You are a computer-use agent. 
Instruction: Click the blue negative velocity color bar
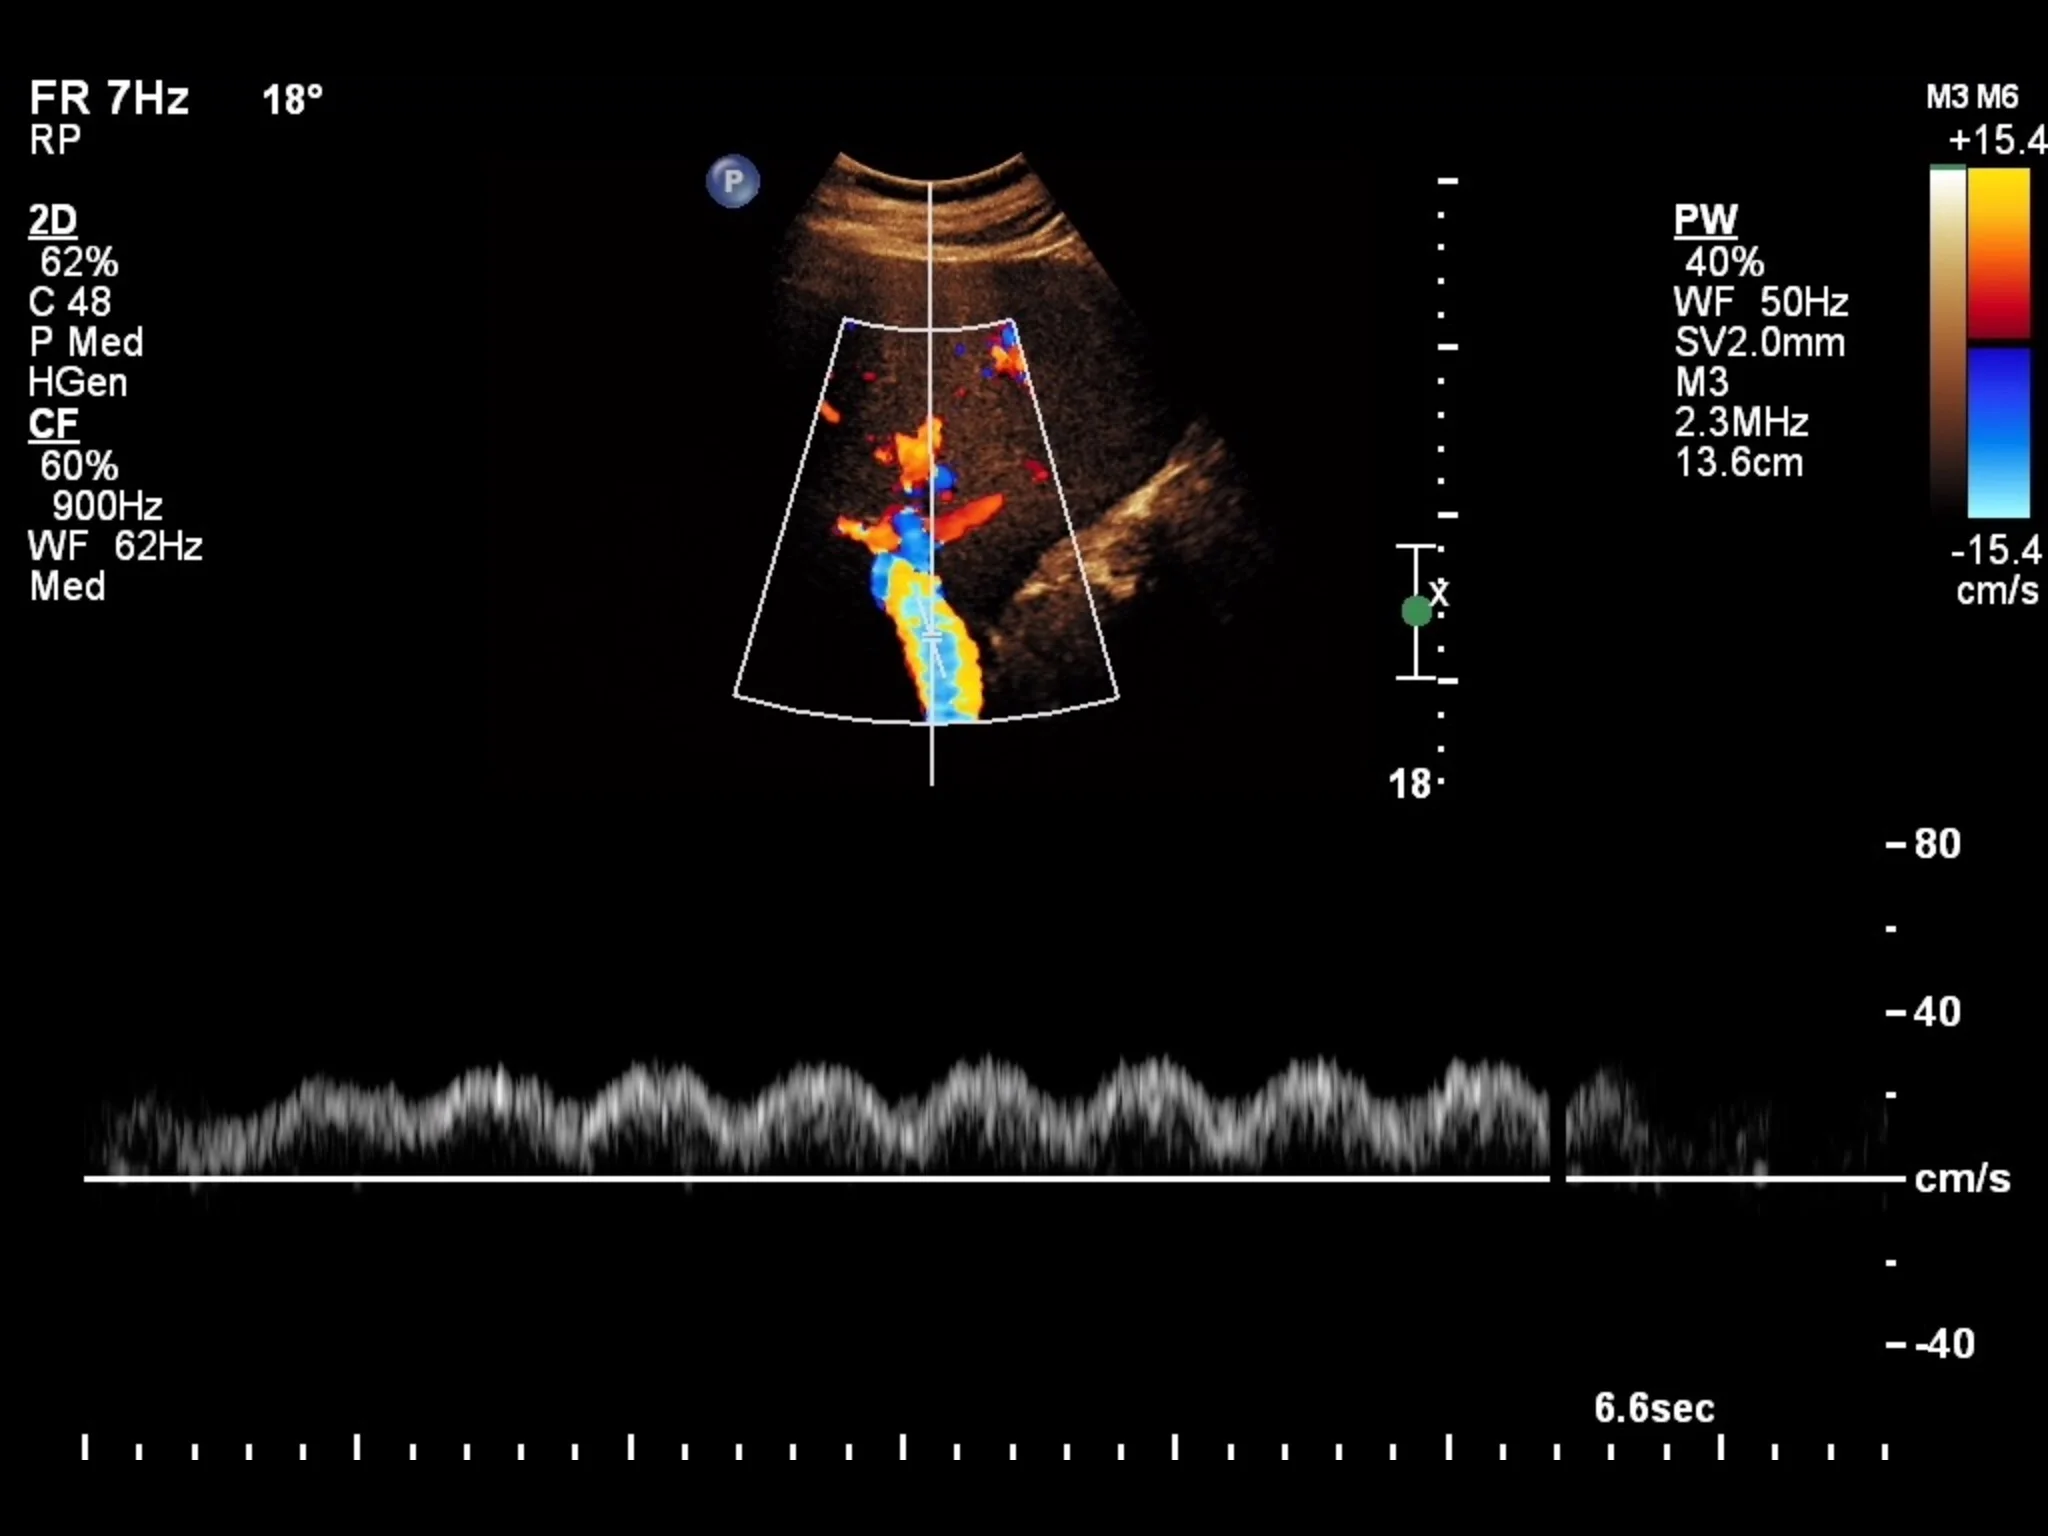[x=1998, y=430]
